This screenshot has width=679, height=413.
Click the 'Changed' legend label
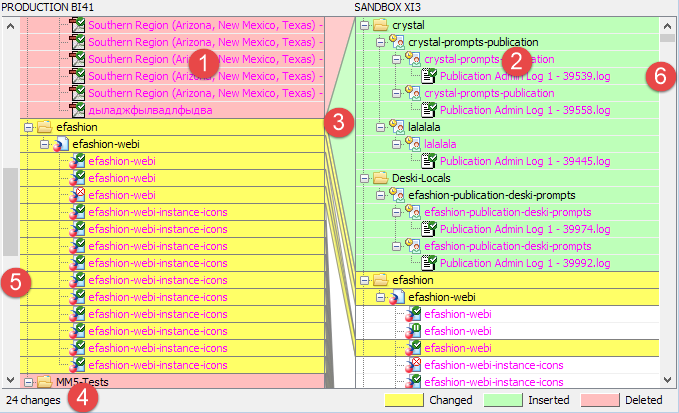(451, 400)
